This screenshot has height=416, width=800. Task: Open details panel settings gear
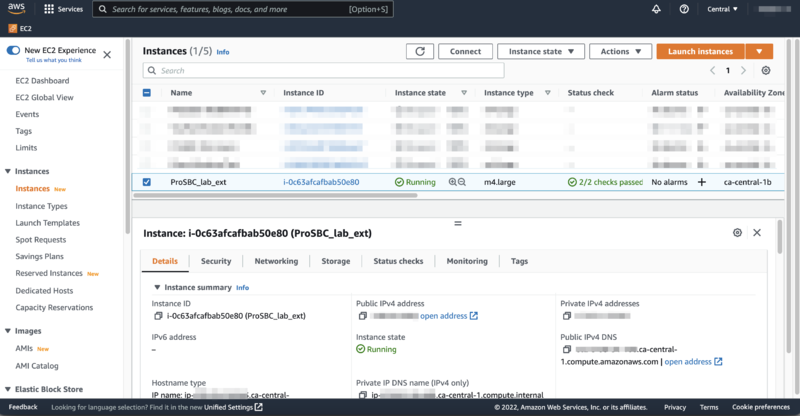click(x=737, y=232)
